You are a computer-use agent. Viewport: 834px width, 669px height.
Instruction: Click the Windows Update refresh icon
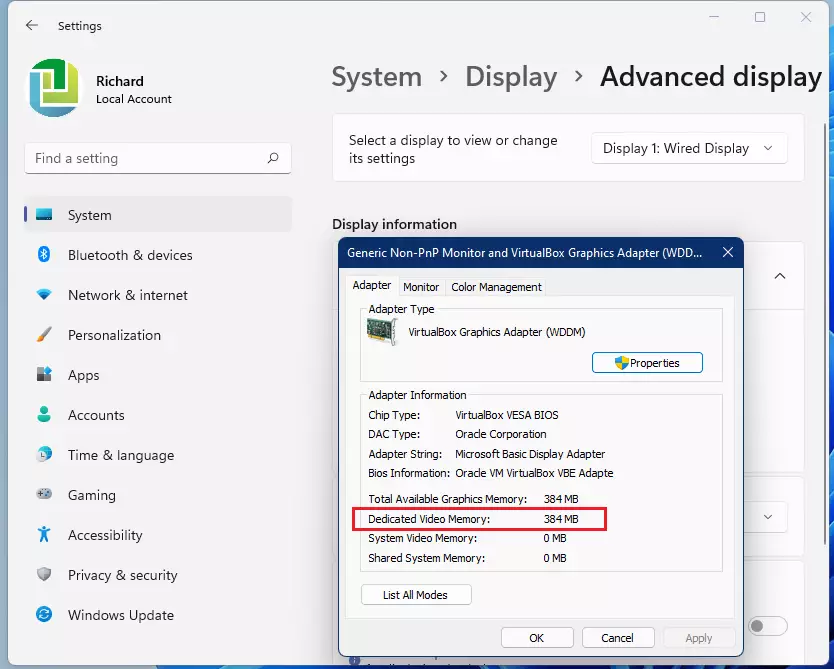[x=44, y=614]
